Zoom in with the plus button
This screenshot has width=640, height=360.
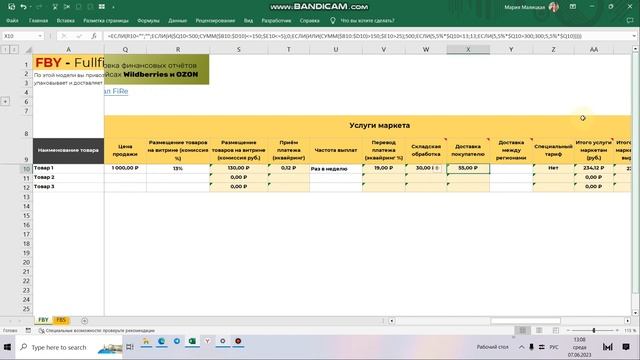coord(617,330)
